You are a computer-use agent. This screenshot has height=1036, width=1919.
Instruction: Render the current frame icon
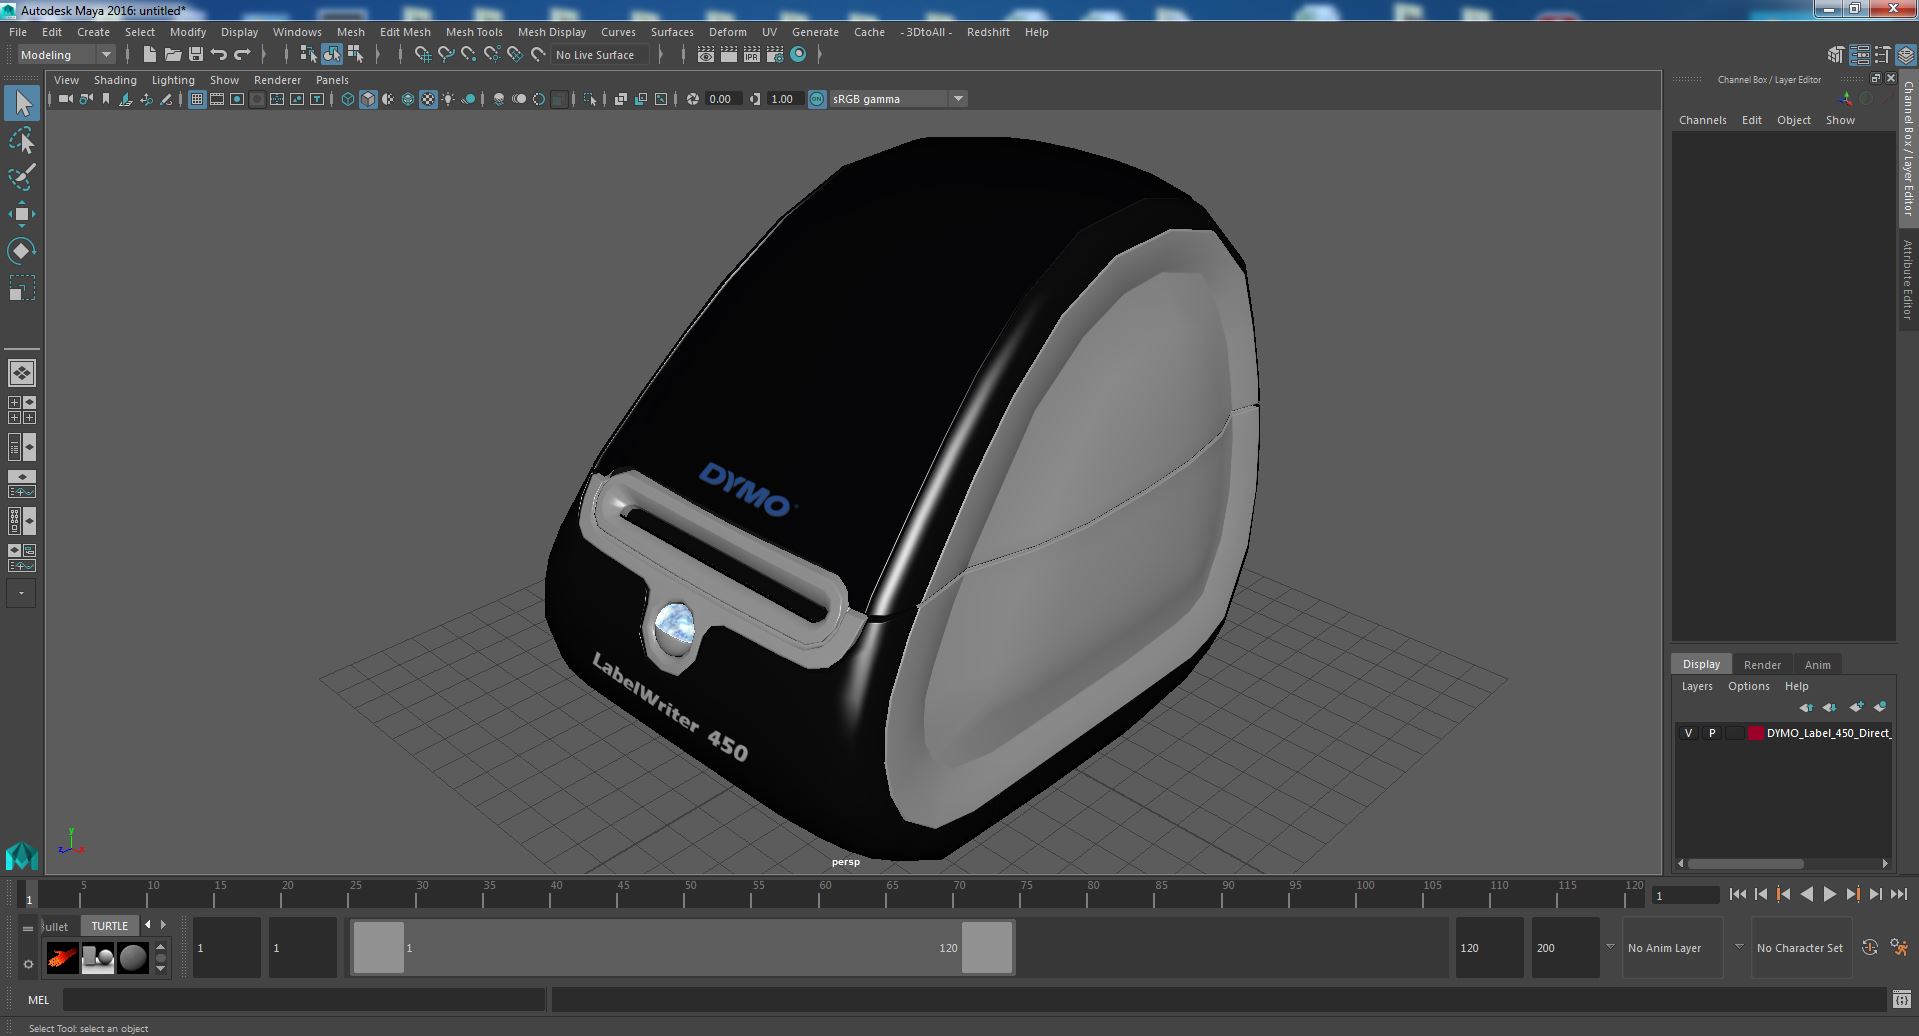coord(729,55)
